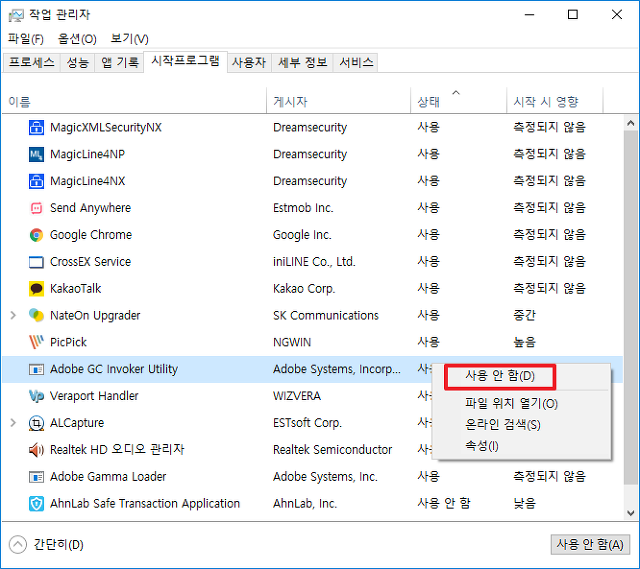This screenshot has height=569, width=640.
Task: Select the Send Anywhere icon
Action: [36, 208]
